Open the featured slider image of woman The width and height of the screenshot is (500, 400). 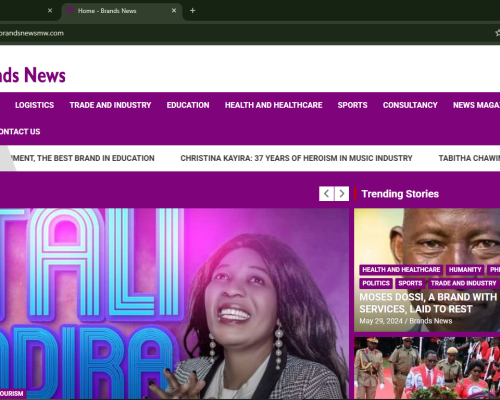pyautogui.click(x=174, y=303)
